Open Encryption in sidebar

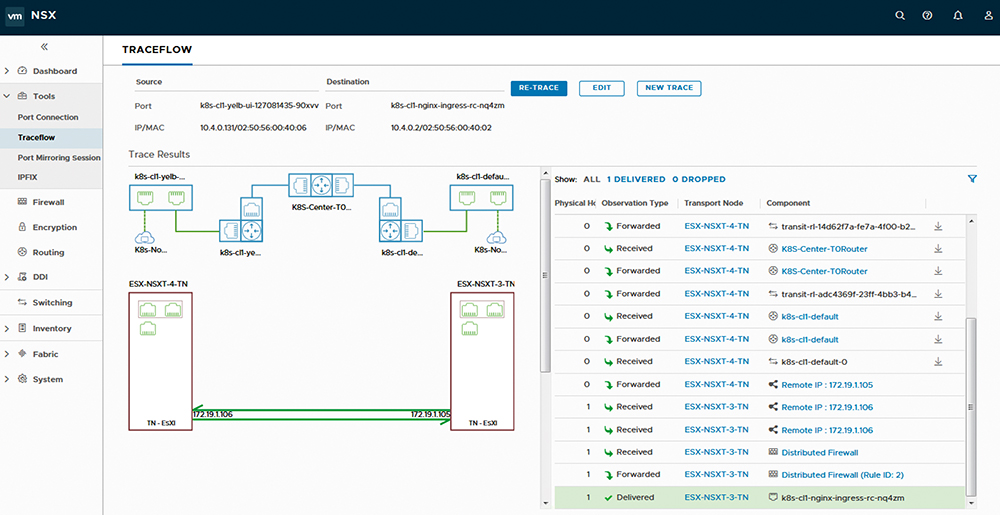[54, 227]
